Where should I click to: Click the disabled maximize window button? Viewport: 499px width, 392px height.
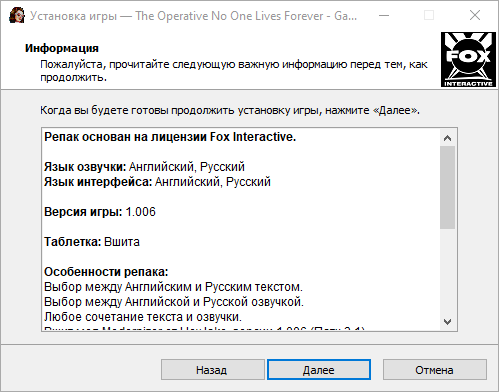click(x=429, y=15)
